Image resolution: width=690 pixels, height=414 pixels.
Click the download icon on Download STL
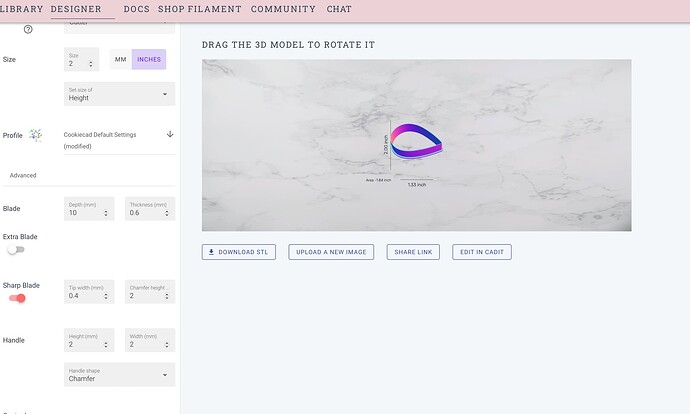pyautogui.click(x=211, y=252)
